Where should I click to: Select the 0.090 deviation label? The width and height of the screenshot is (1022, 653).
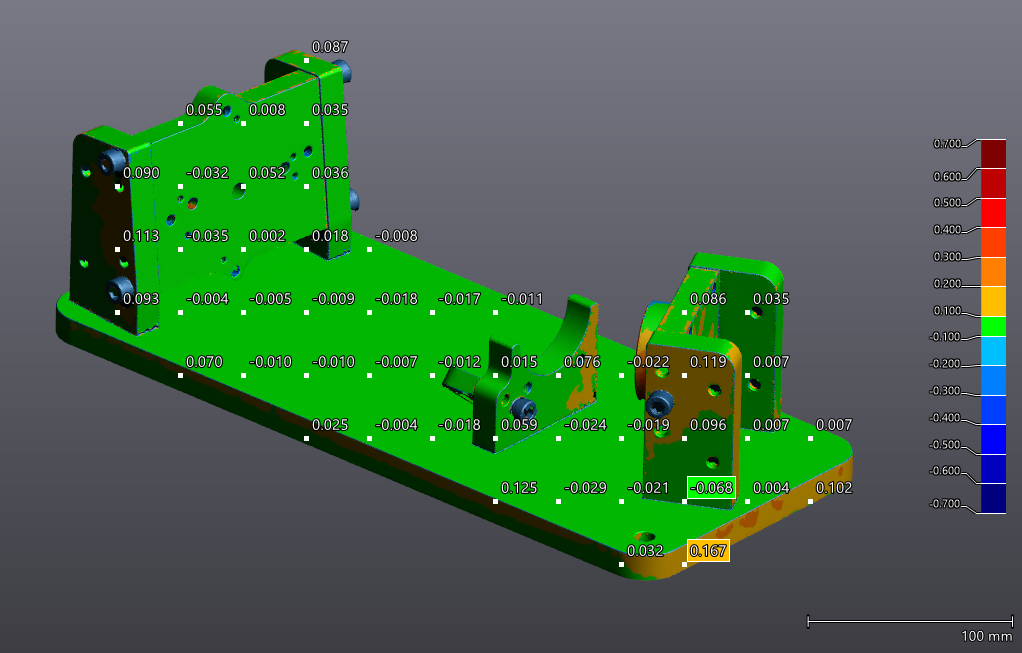click(x=141, y=173)
